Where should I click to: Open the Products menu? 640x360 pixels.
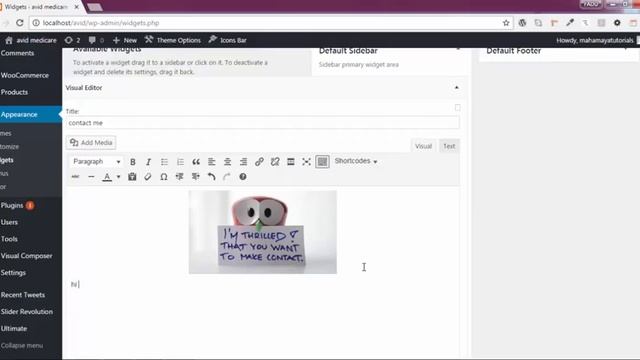pos(14,92)
